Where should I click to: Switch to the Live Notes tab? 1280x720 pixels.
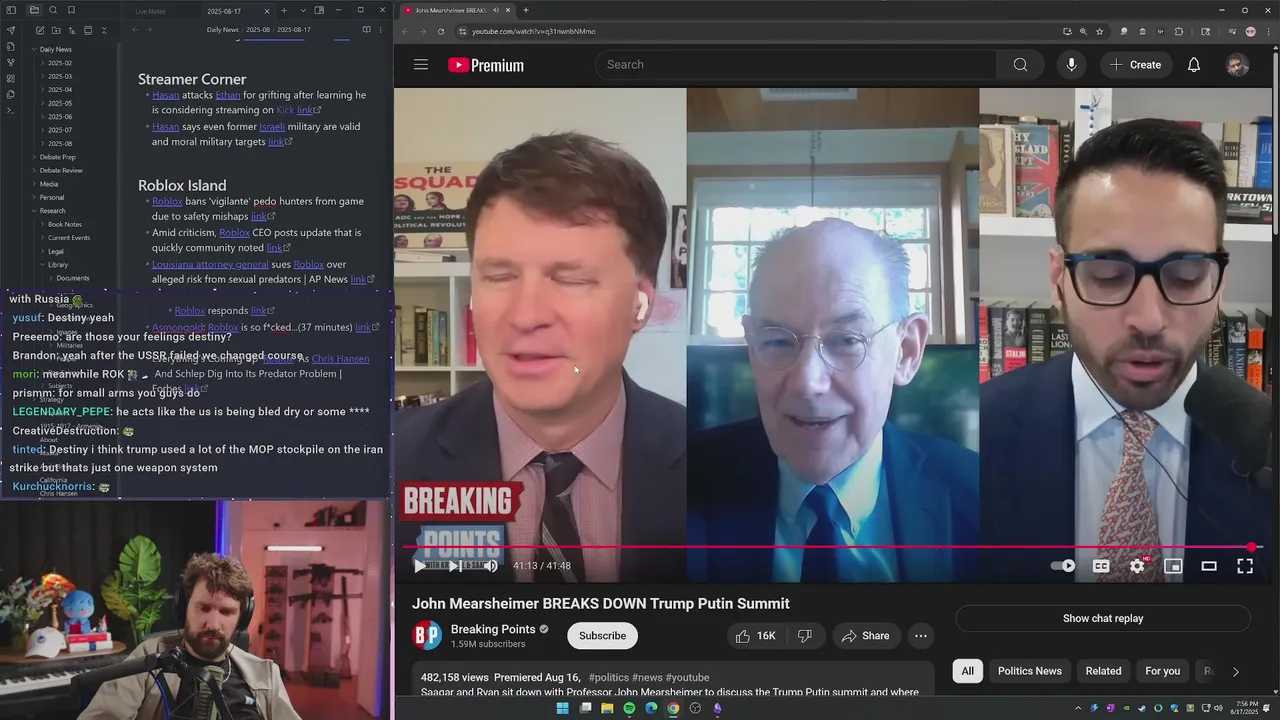150,11
